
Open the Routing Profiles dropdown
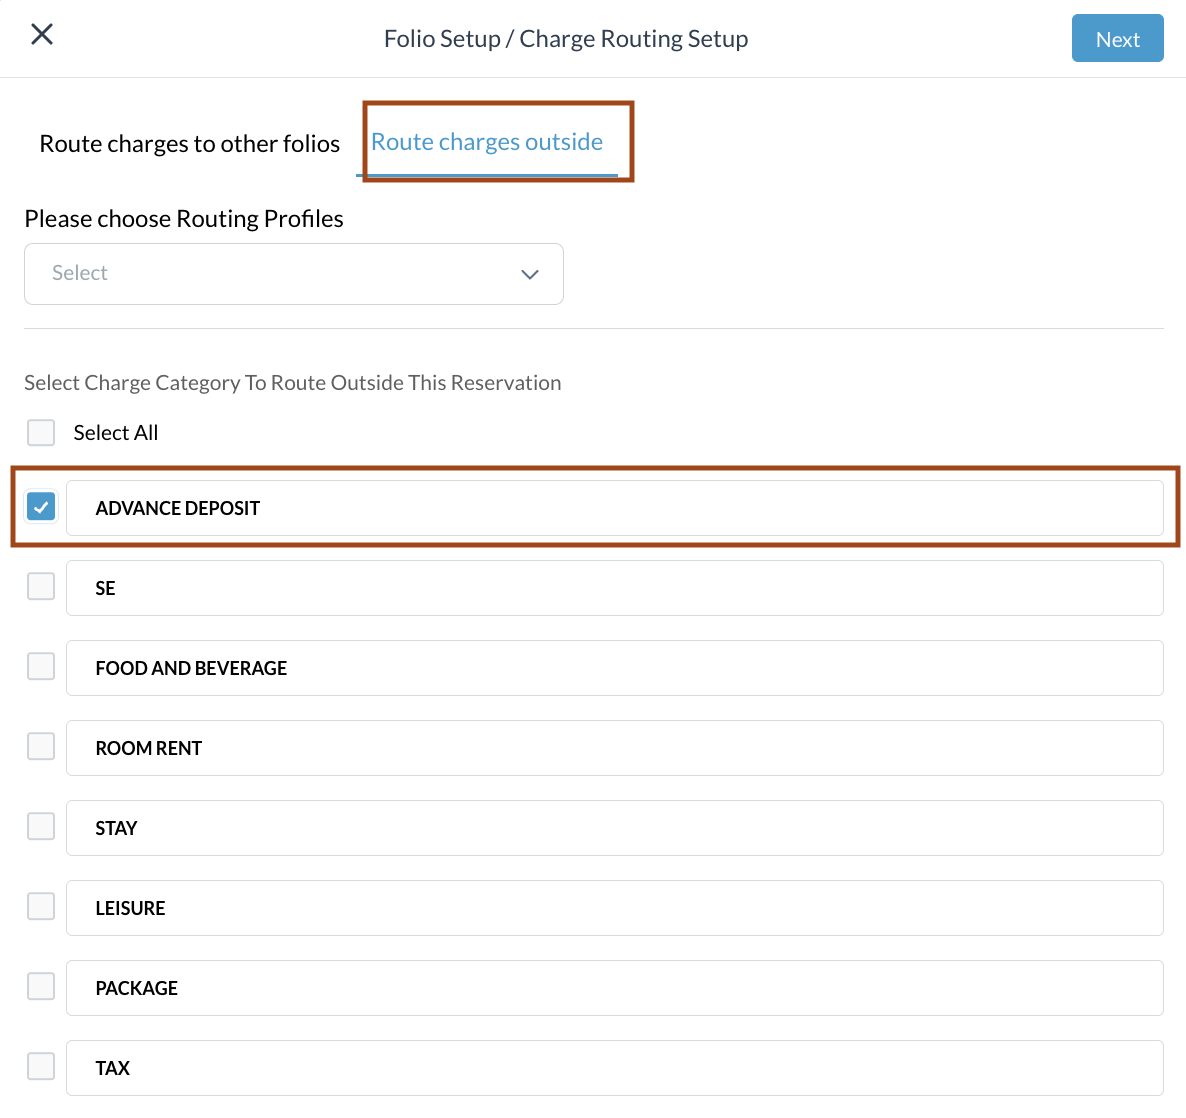click(x=293, y=274)
